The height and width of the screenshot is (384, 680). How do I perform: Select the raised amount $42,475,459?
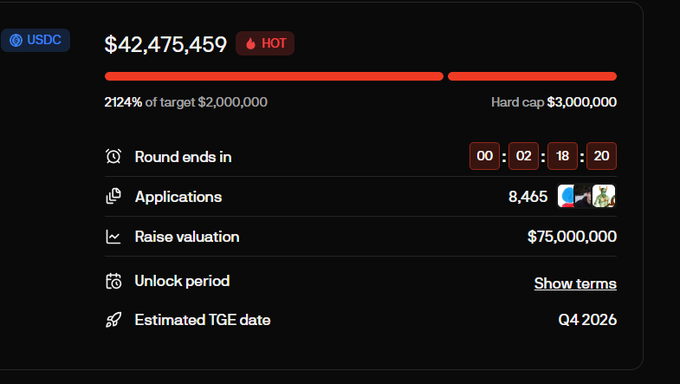coord(165,44)
